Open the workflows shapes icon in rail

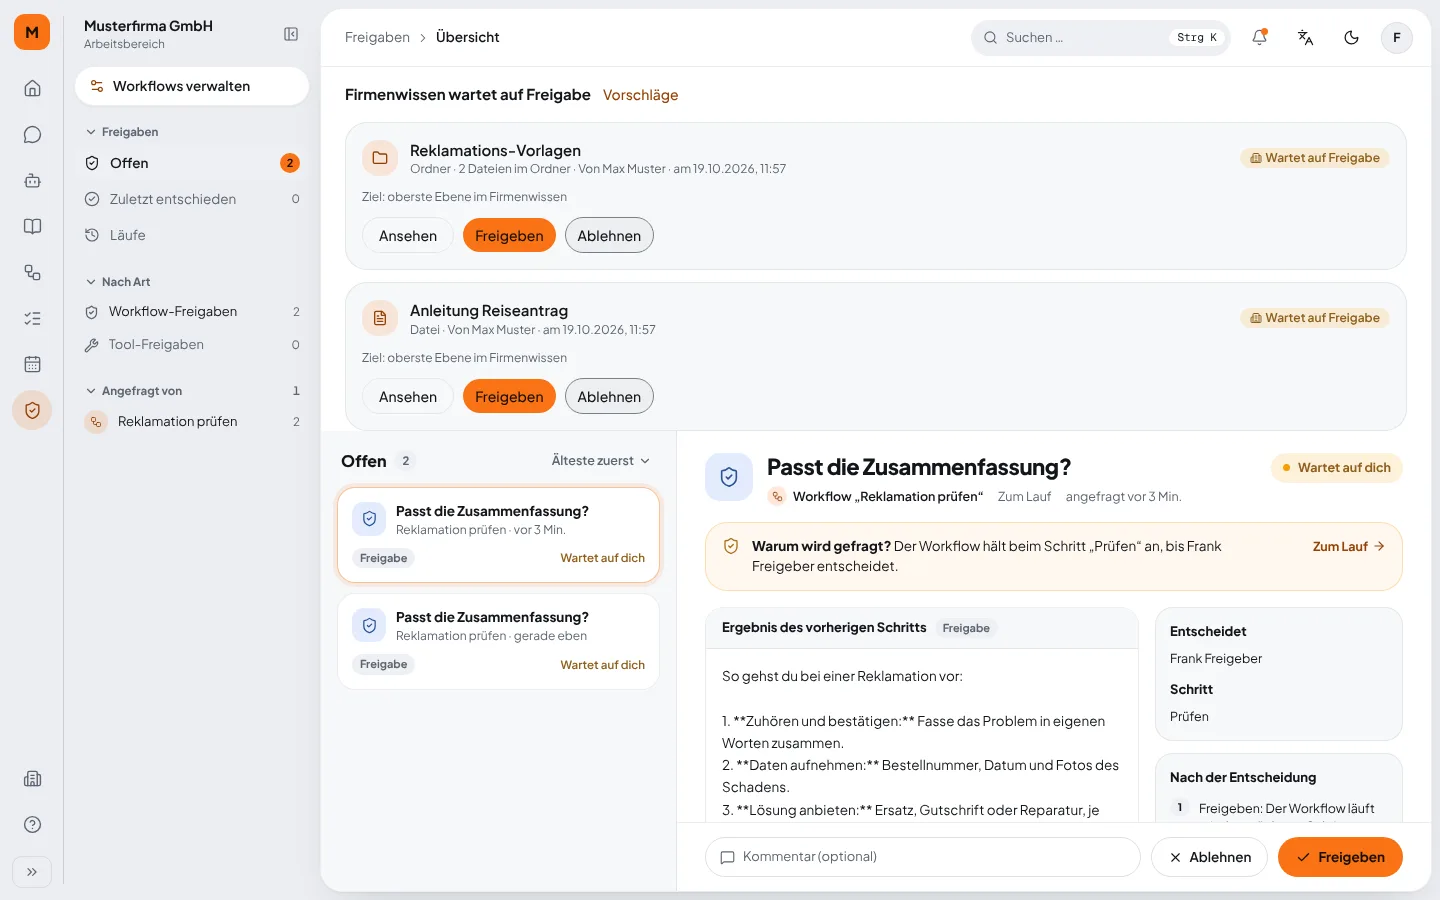point(32,272)
